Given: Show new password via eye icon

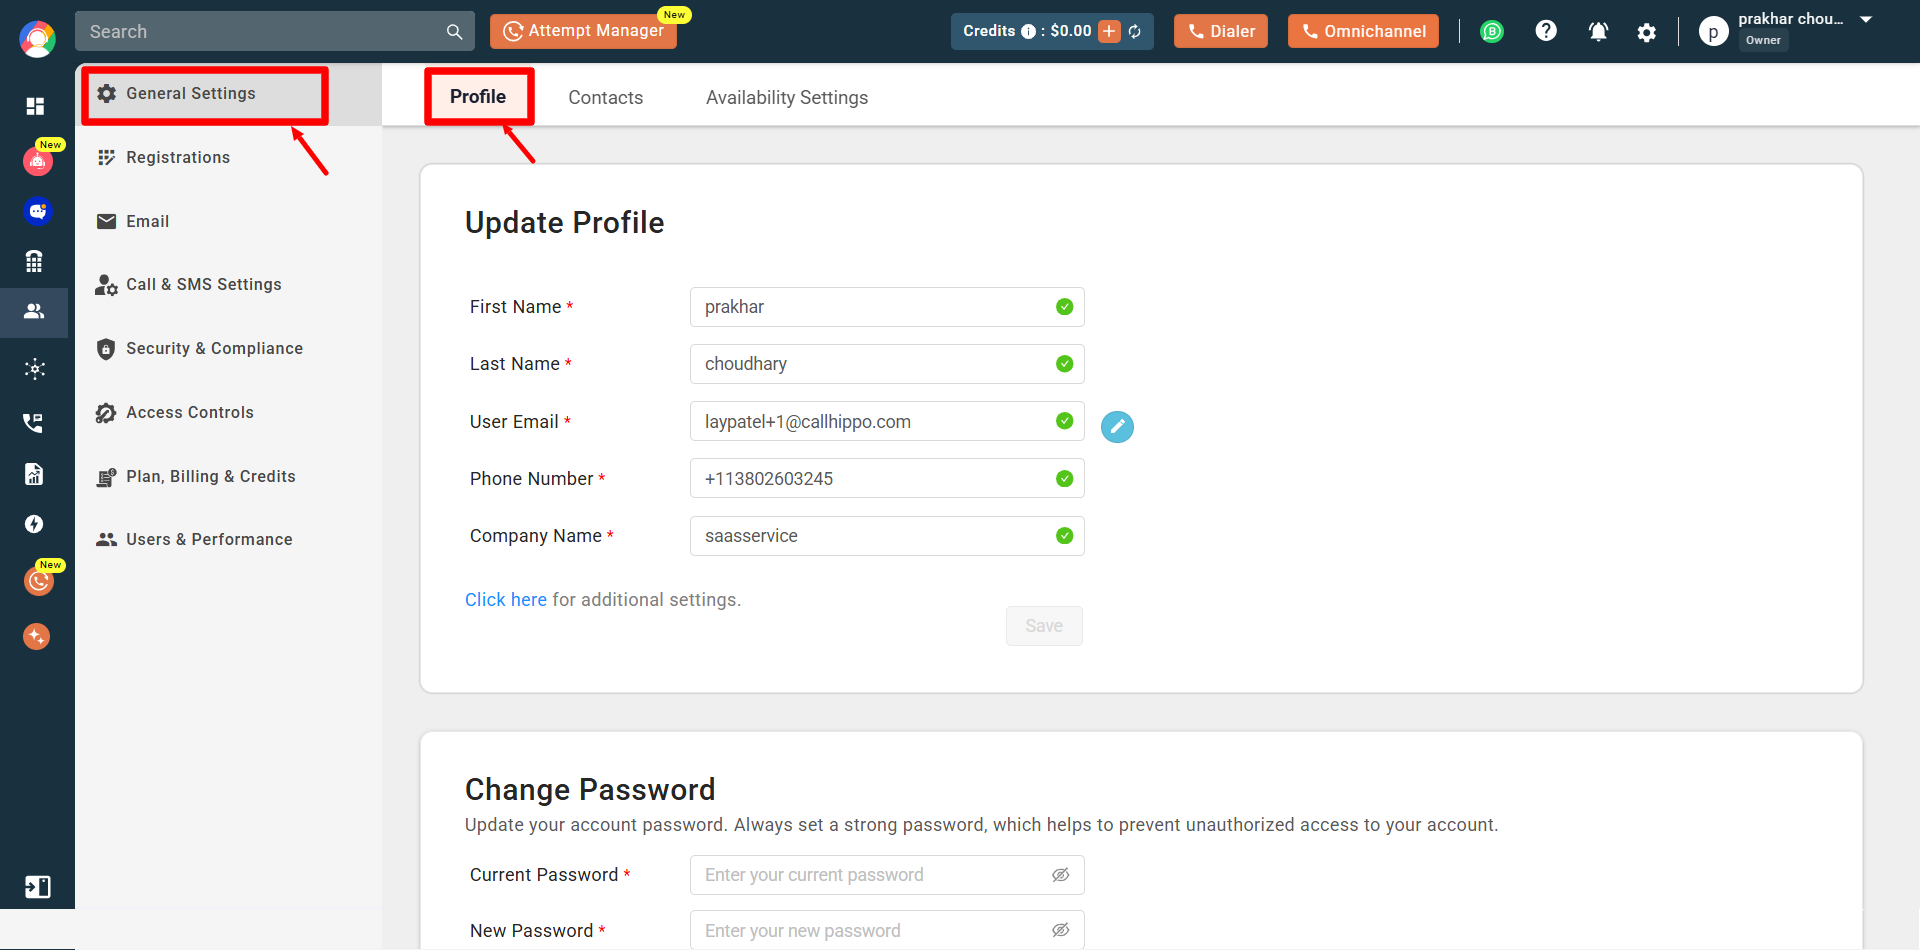Looking at the screenshot, I should click(1061, 930).
